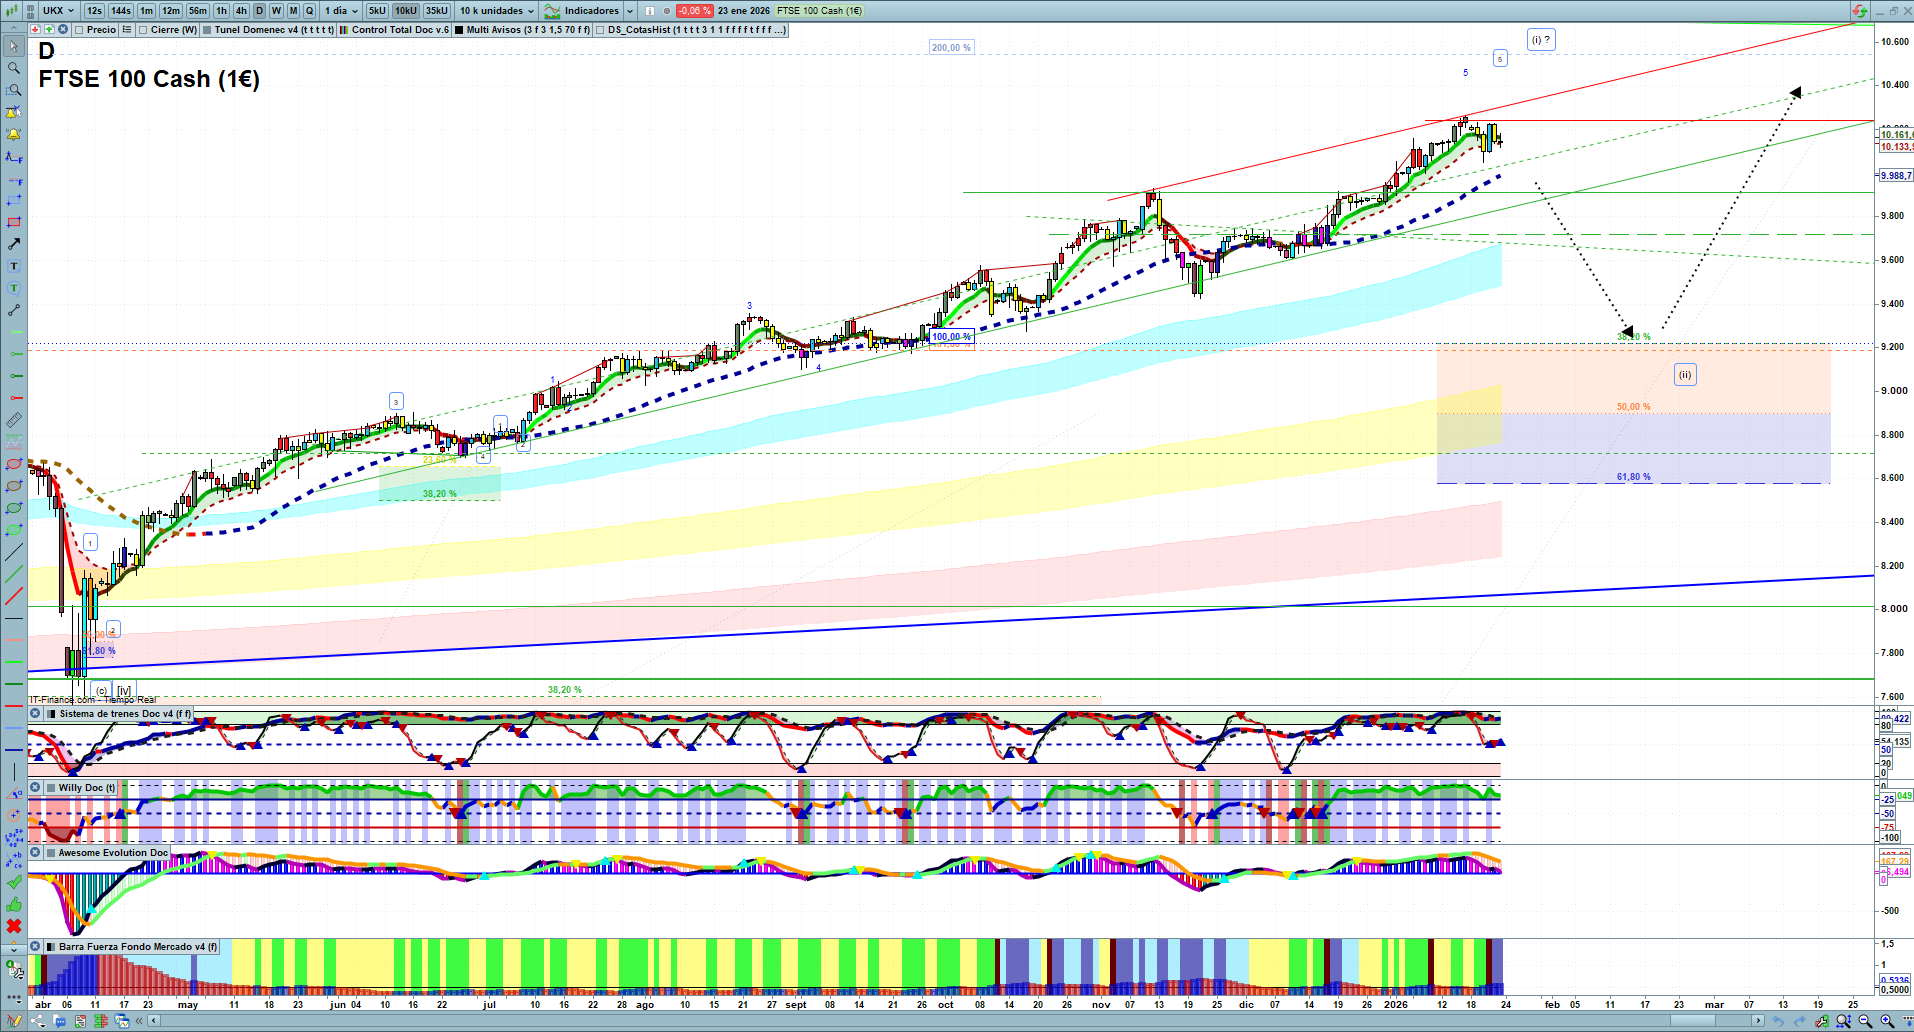
Task: Select the magnifier zoom tool
Action: (14, 68)
